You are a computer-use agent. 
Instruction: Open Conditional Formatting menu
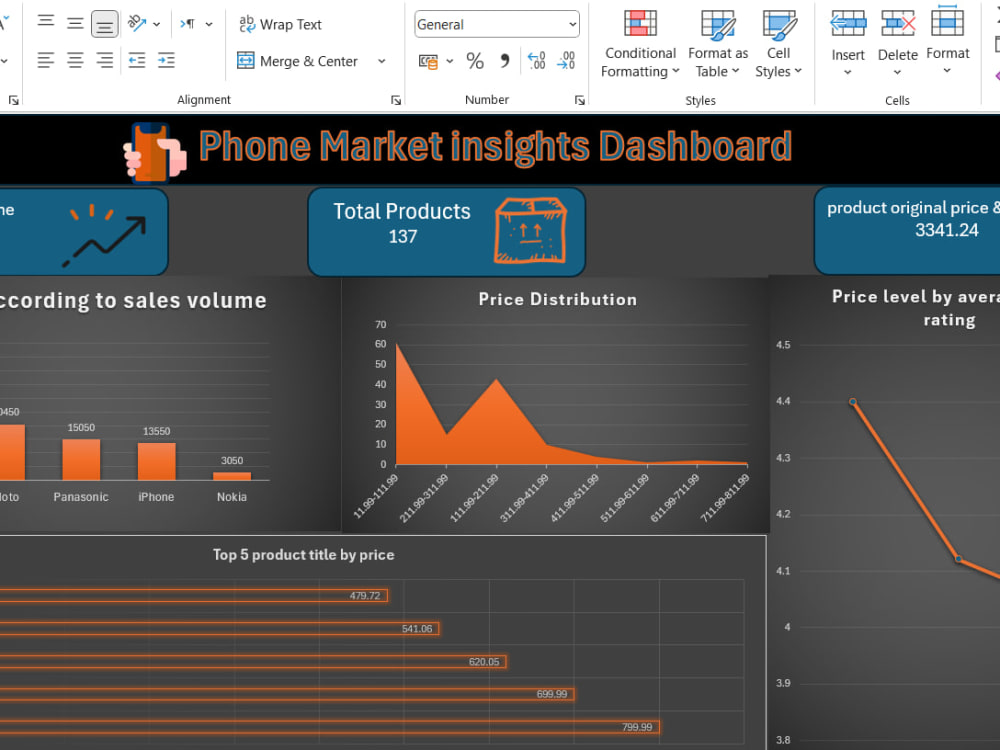[x=640, y=43]
